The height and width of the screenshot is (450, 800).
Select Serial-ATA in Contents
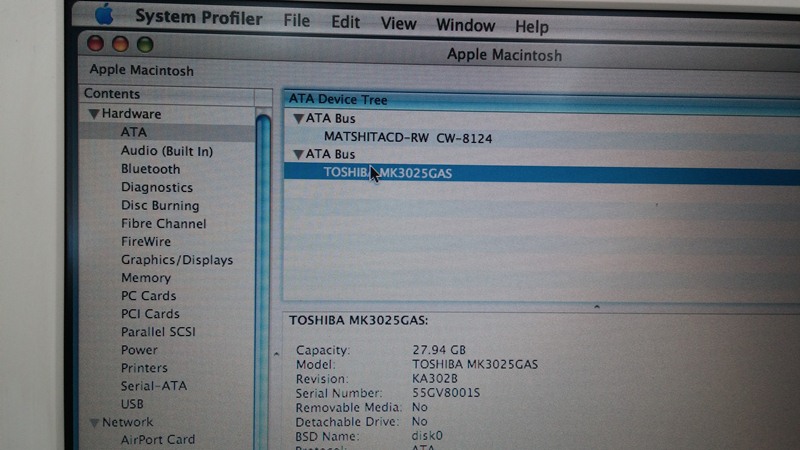(154, 386)
